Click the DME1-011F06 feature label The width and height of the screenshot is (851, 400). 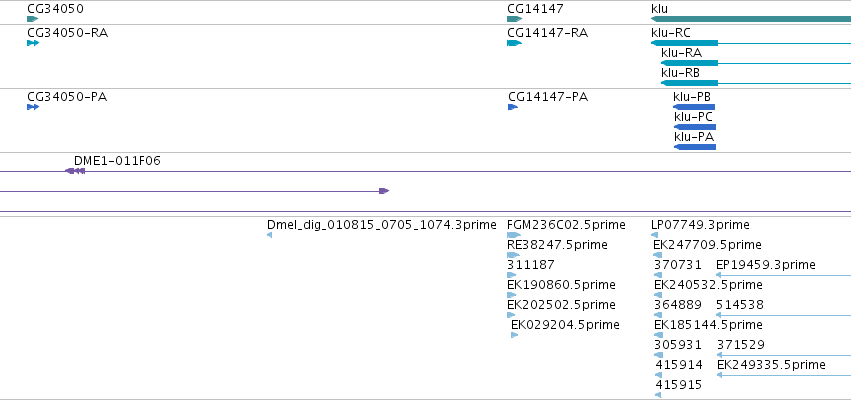[x=117, y=161]
